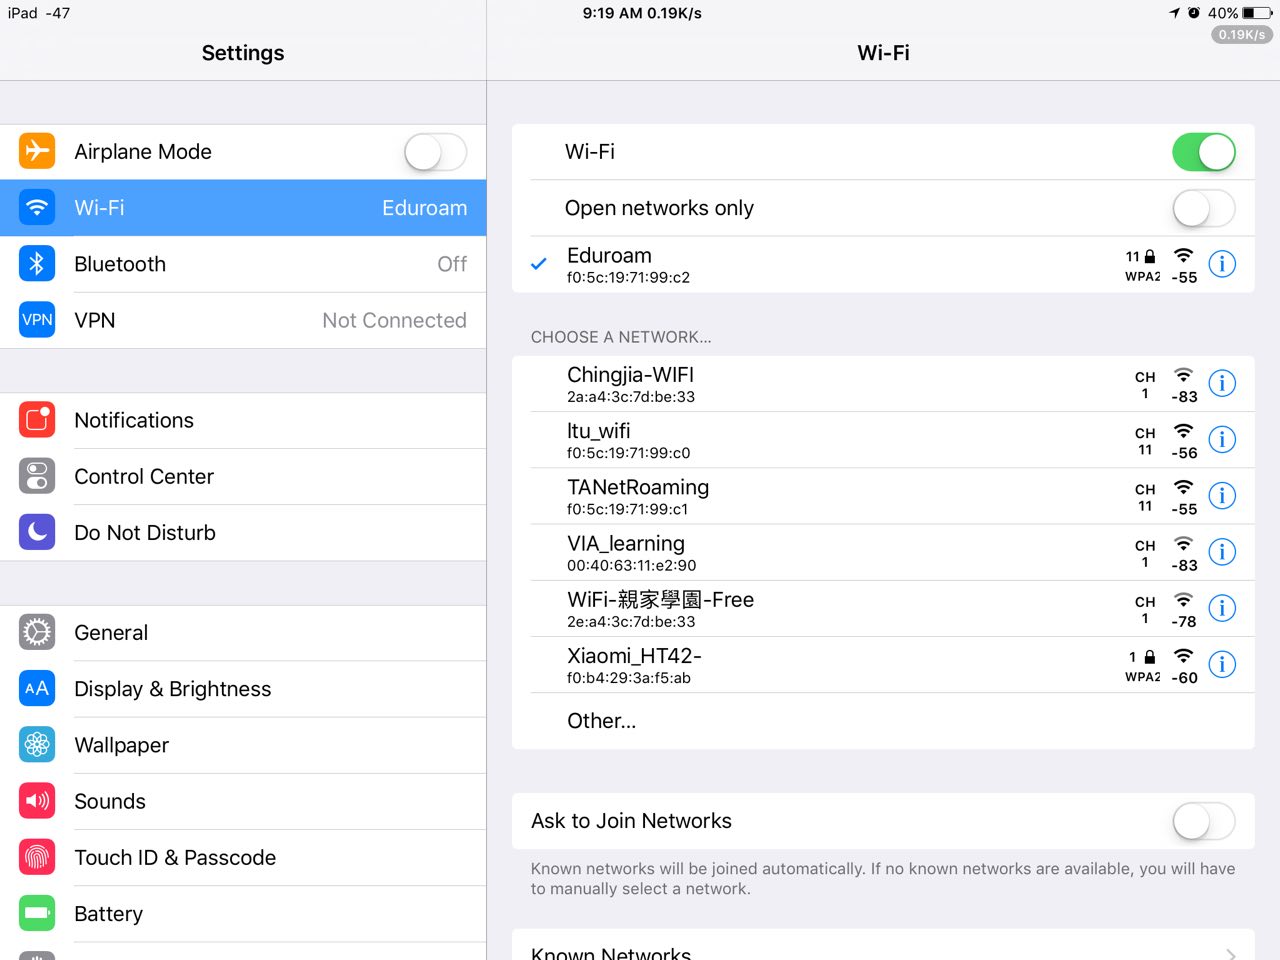Image resolution: width=1280 pixels, height=960 pixels.
Task: Tap the Wi-Fi icon in the Settings sidebar
Action: tap(37, 207)
